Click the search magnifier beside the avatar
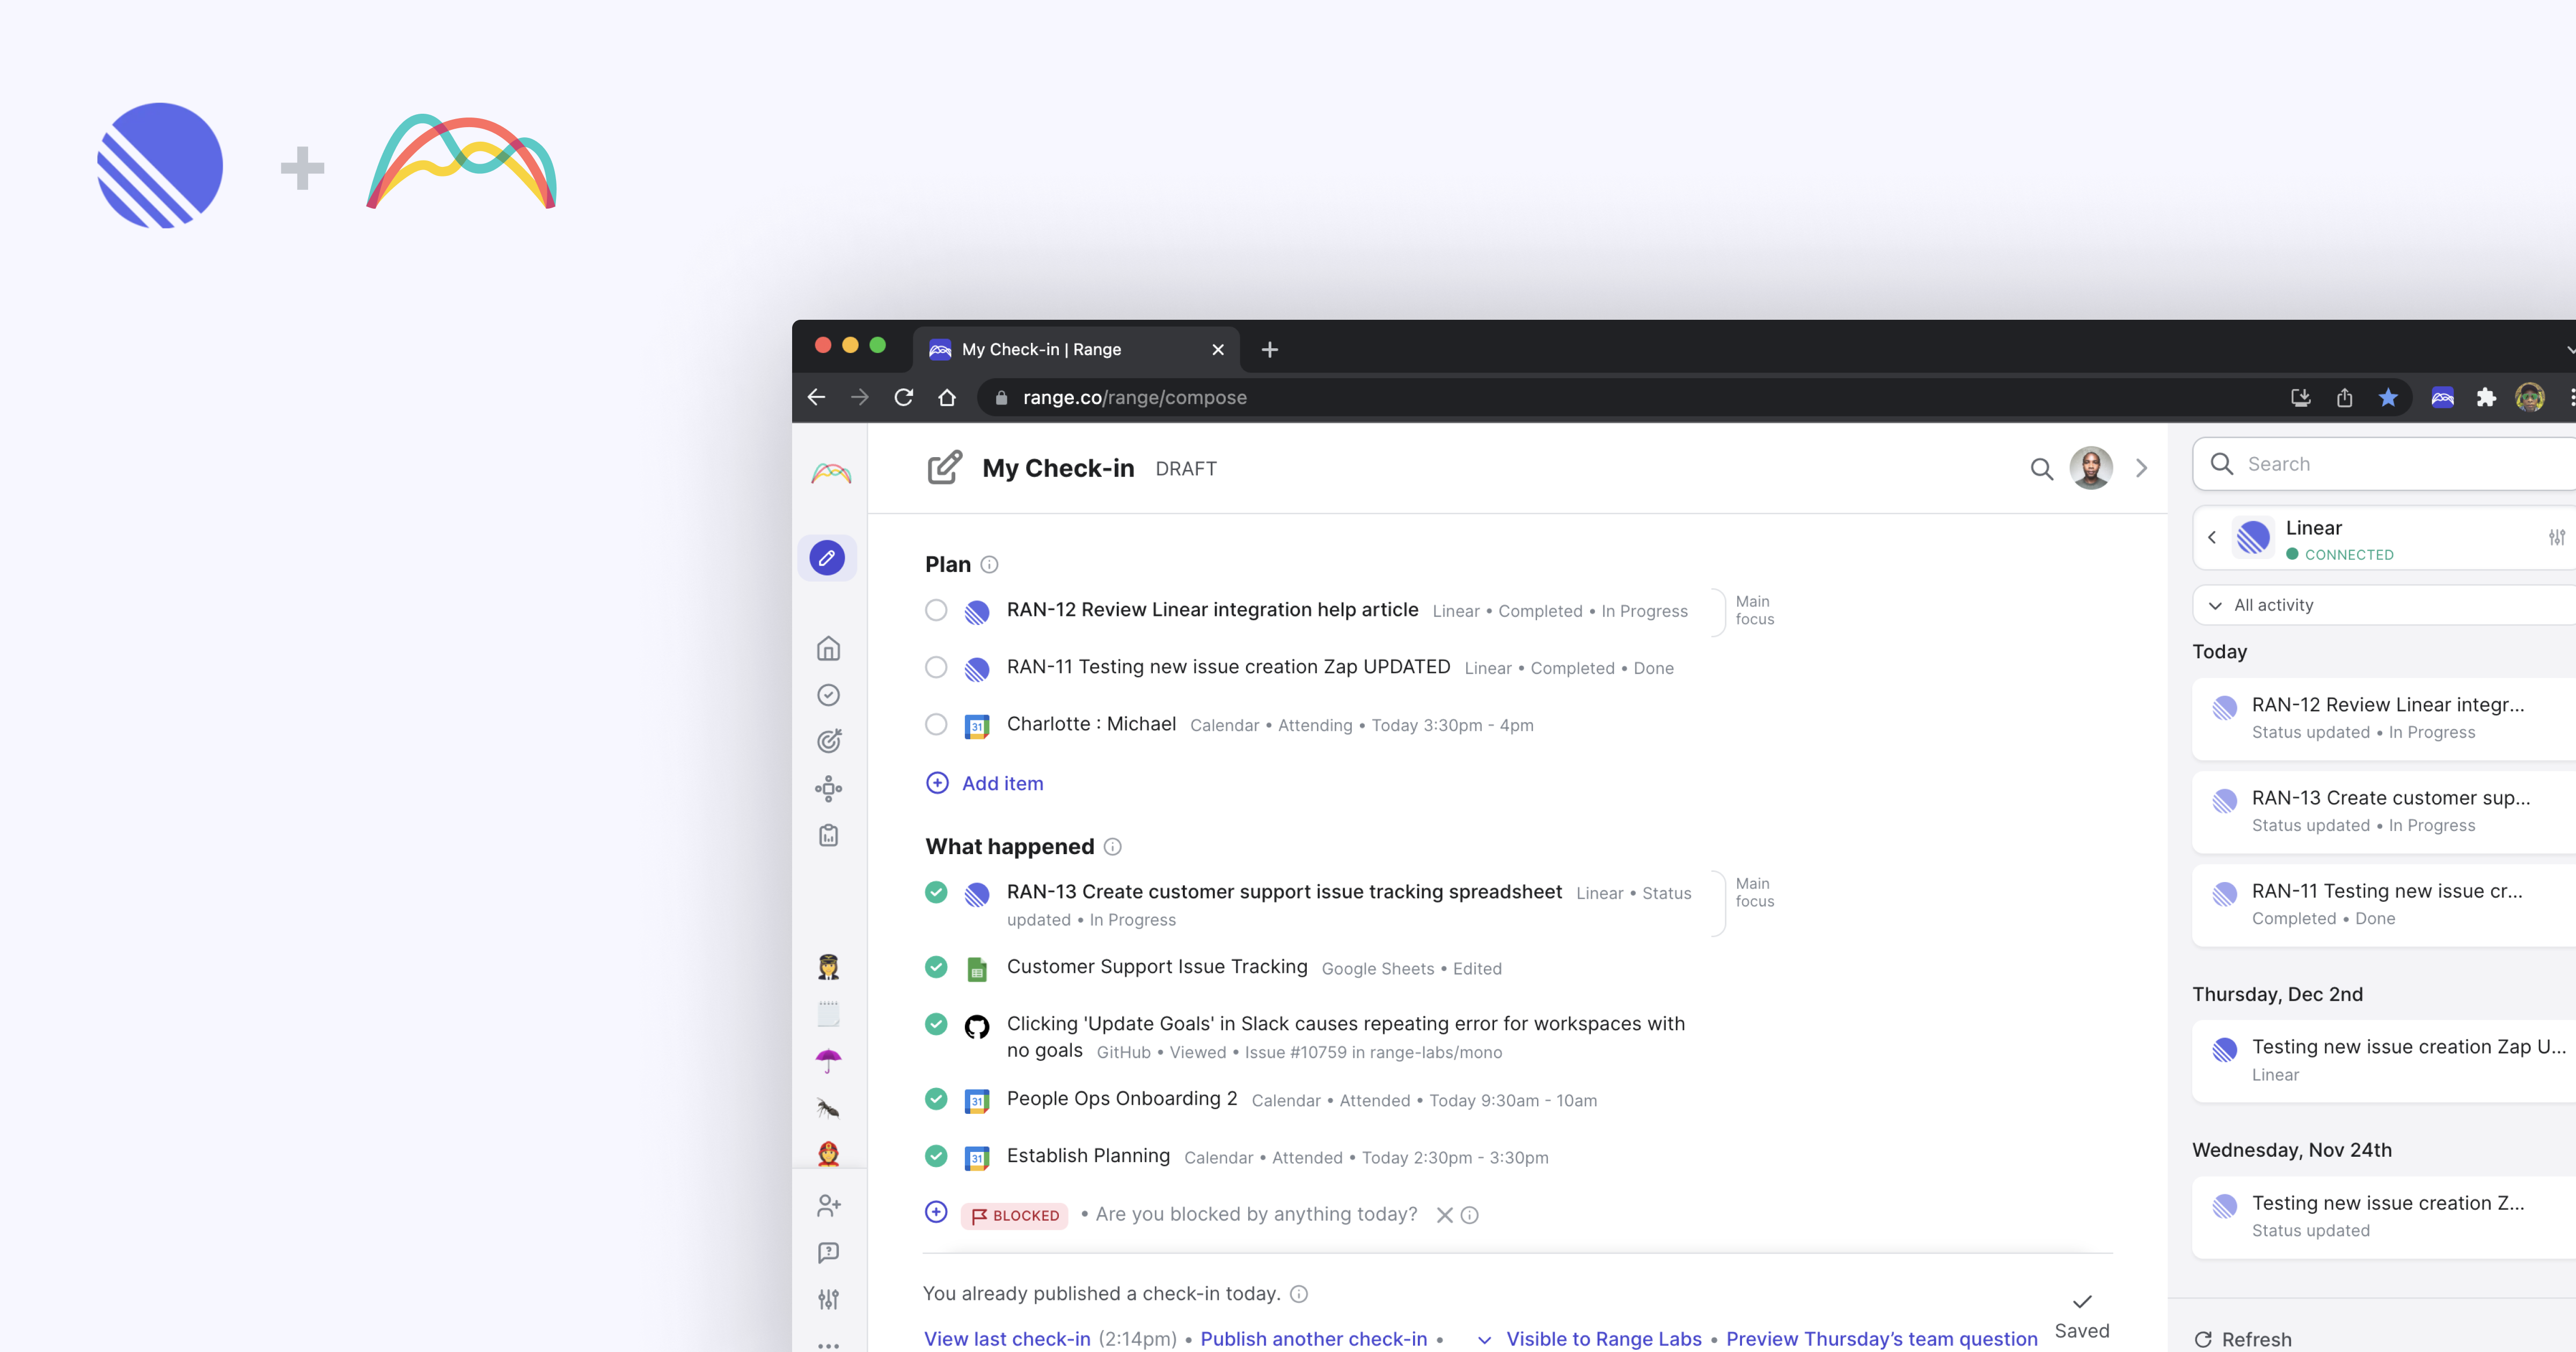Image resolution: width=2576 pixels, height=1352 pixels. pos(2041,468)
